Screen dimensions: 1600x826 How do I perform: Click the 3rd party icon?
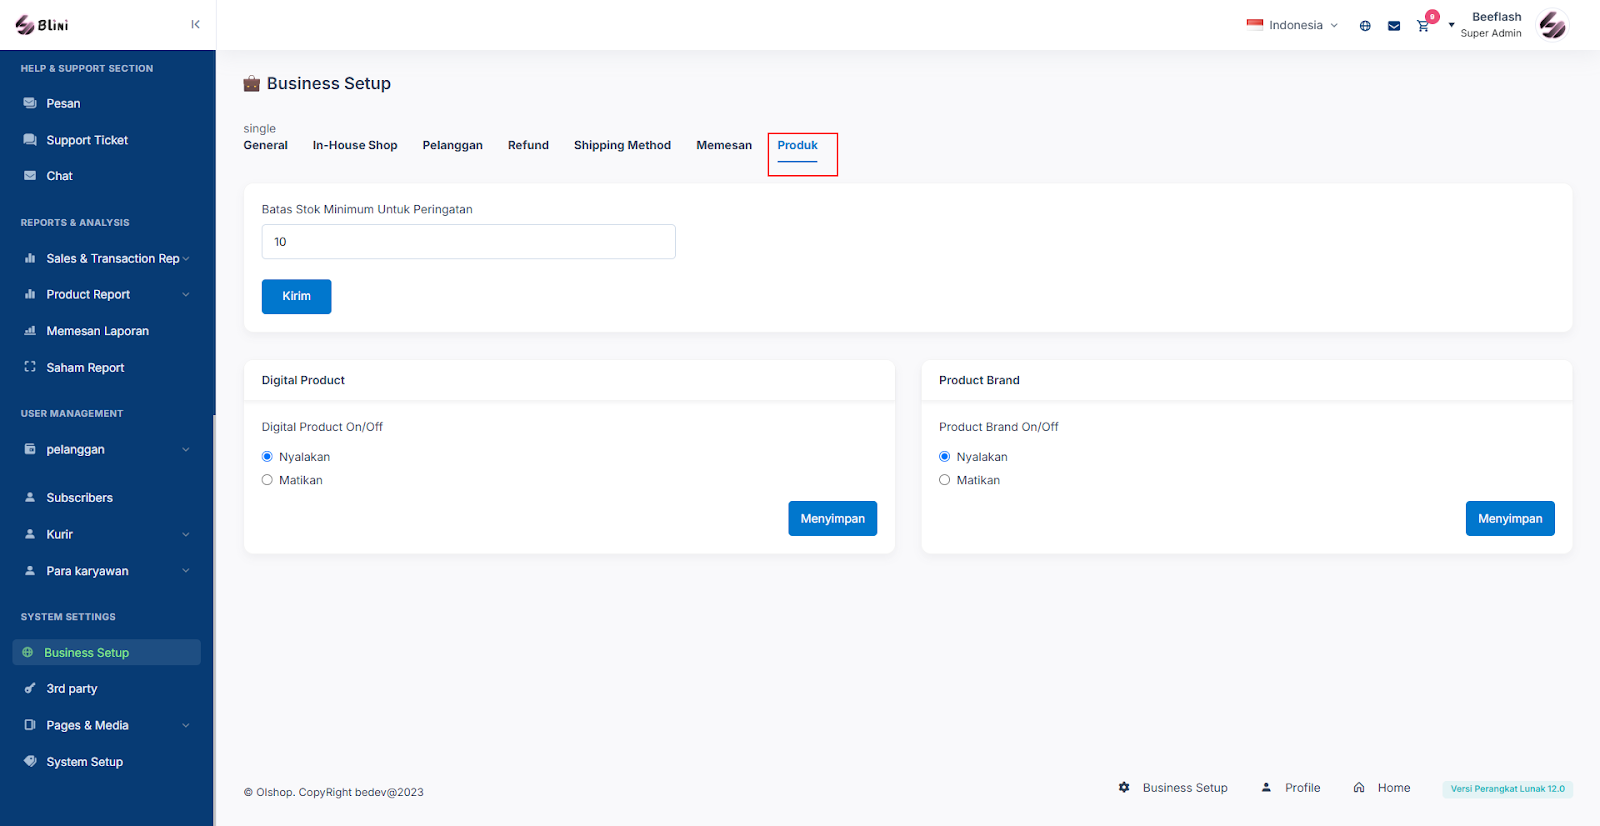30,688
